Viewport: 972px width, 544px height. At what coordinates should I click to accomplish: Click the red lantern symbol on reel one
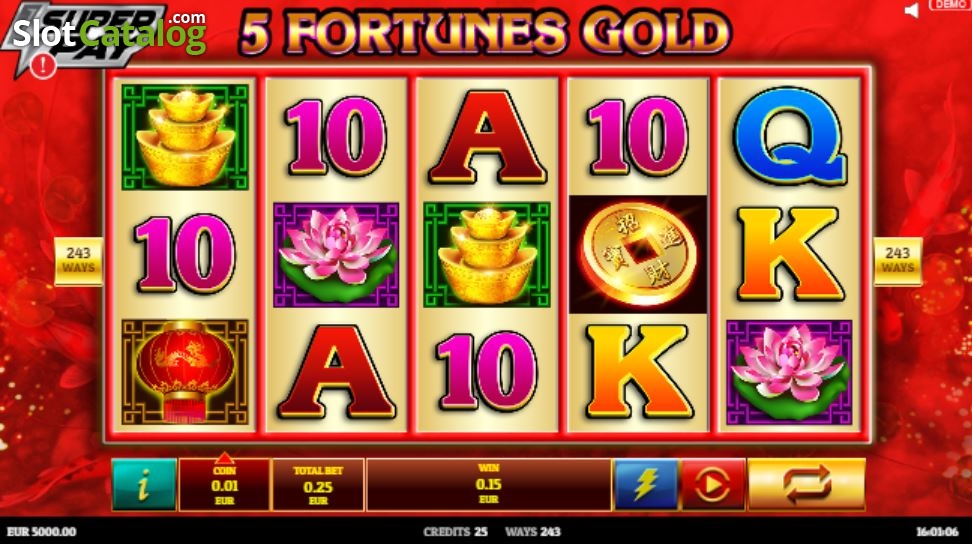click(x=185, y=372)
